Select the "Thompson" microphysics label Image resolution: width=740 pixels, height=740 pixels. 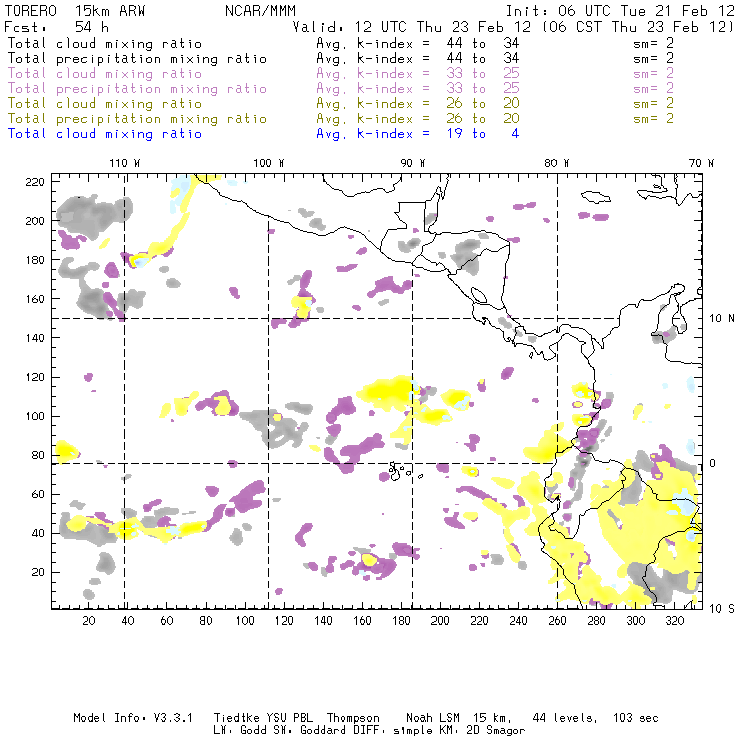click(353, 718)
